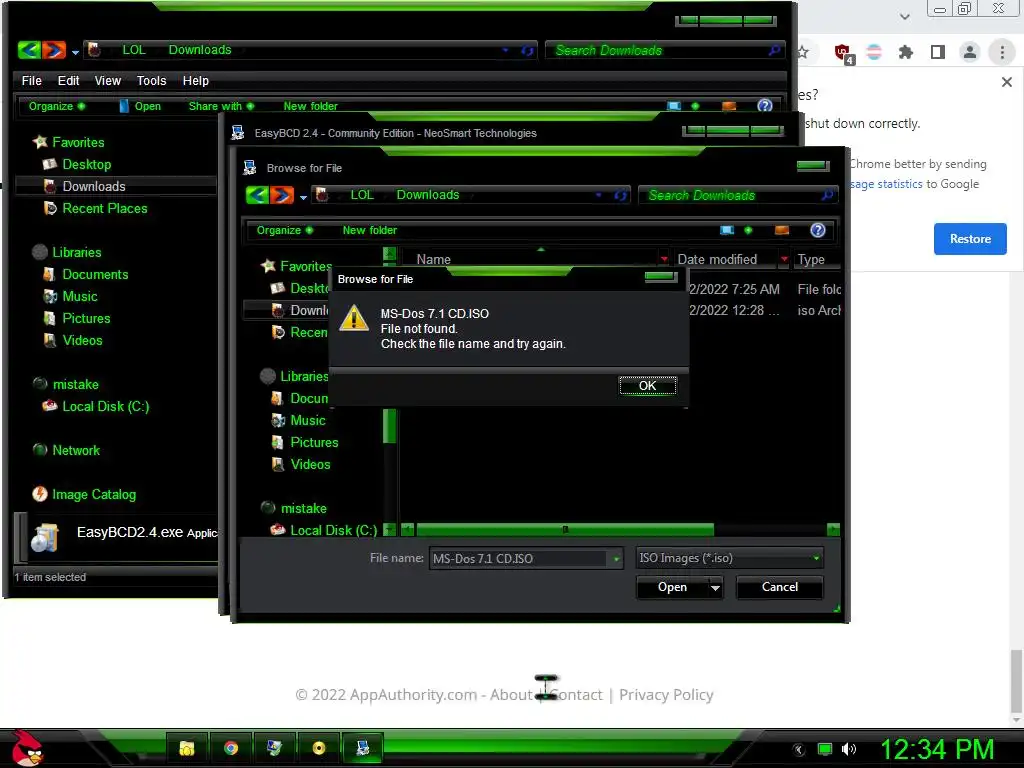
Task: Open the Angry Birds start button
Action: click(26, 748)
